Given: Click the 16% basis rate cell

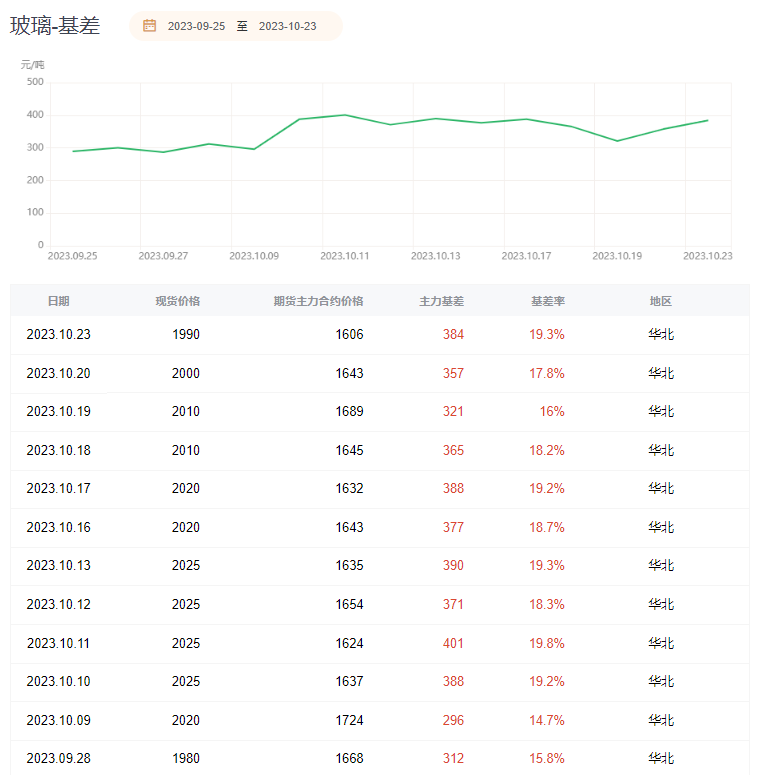Looking at the screenshot, I should click(x=552, y=412).
